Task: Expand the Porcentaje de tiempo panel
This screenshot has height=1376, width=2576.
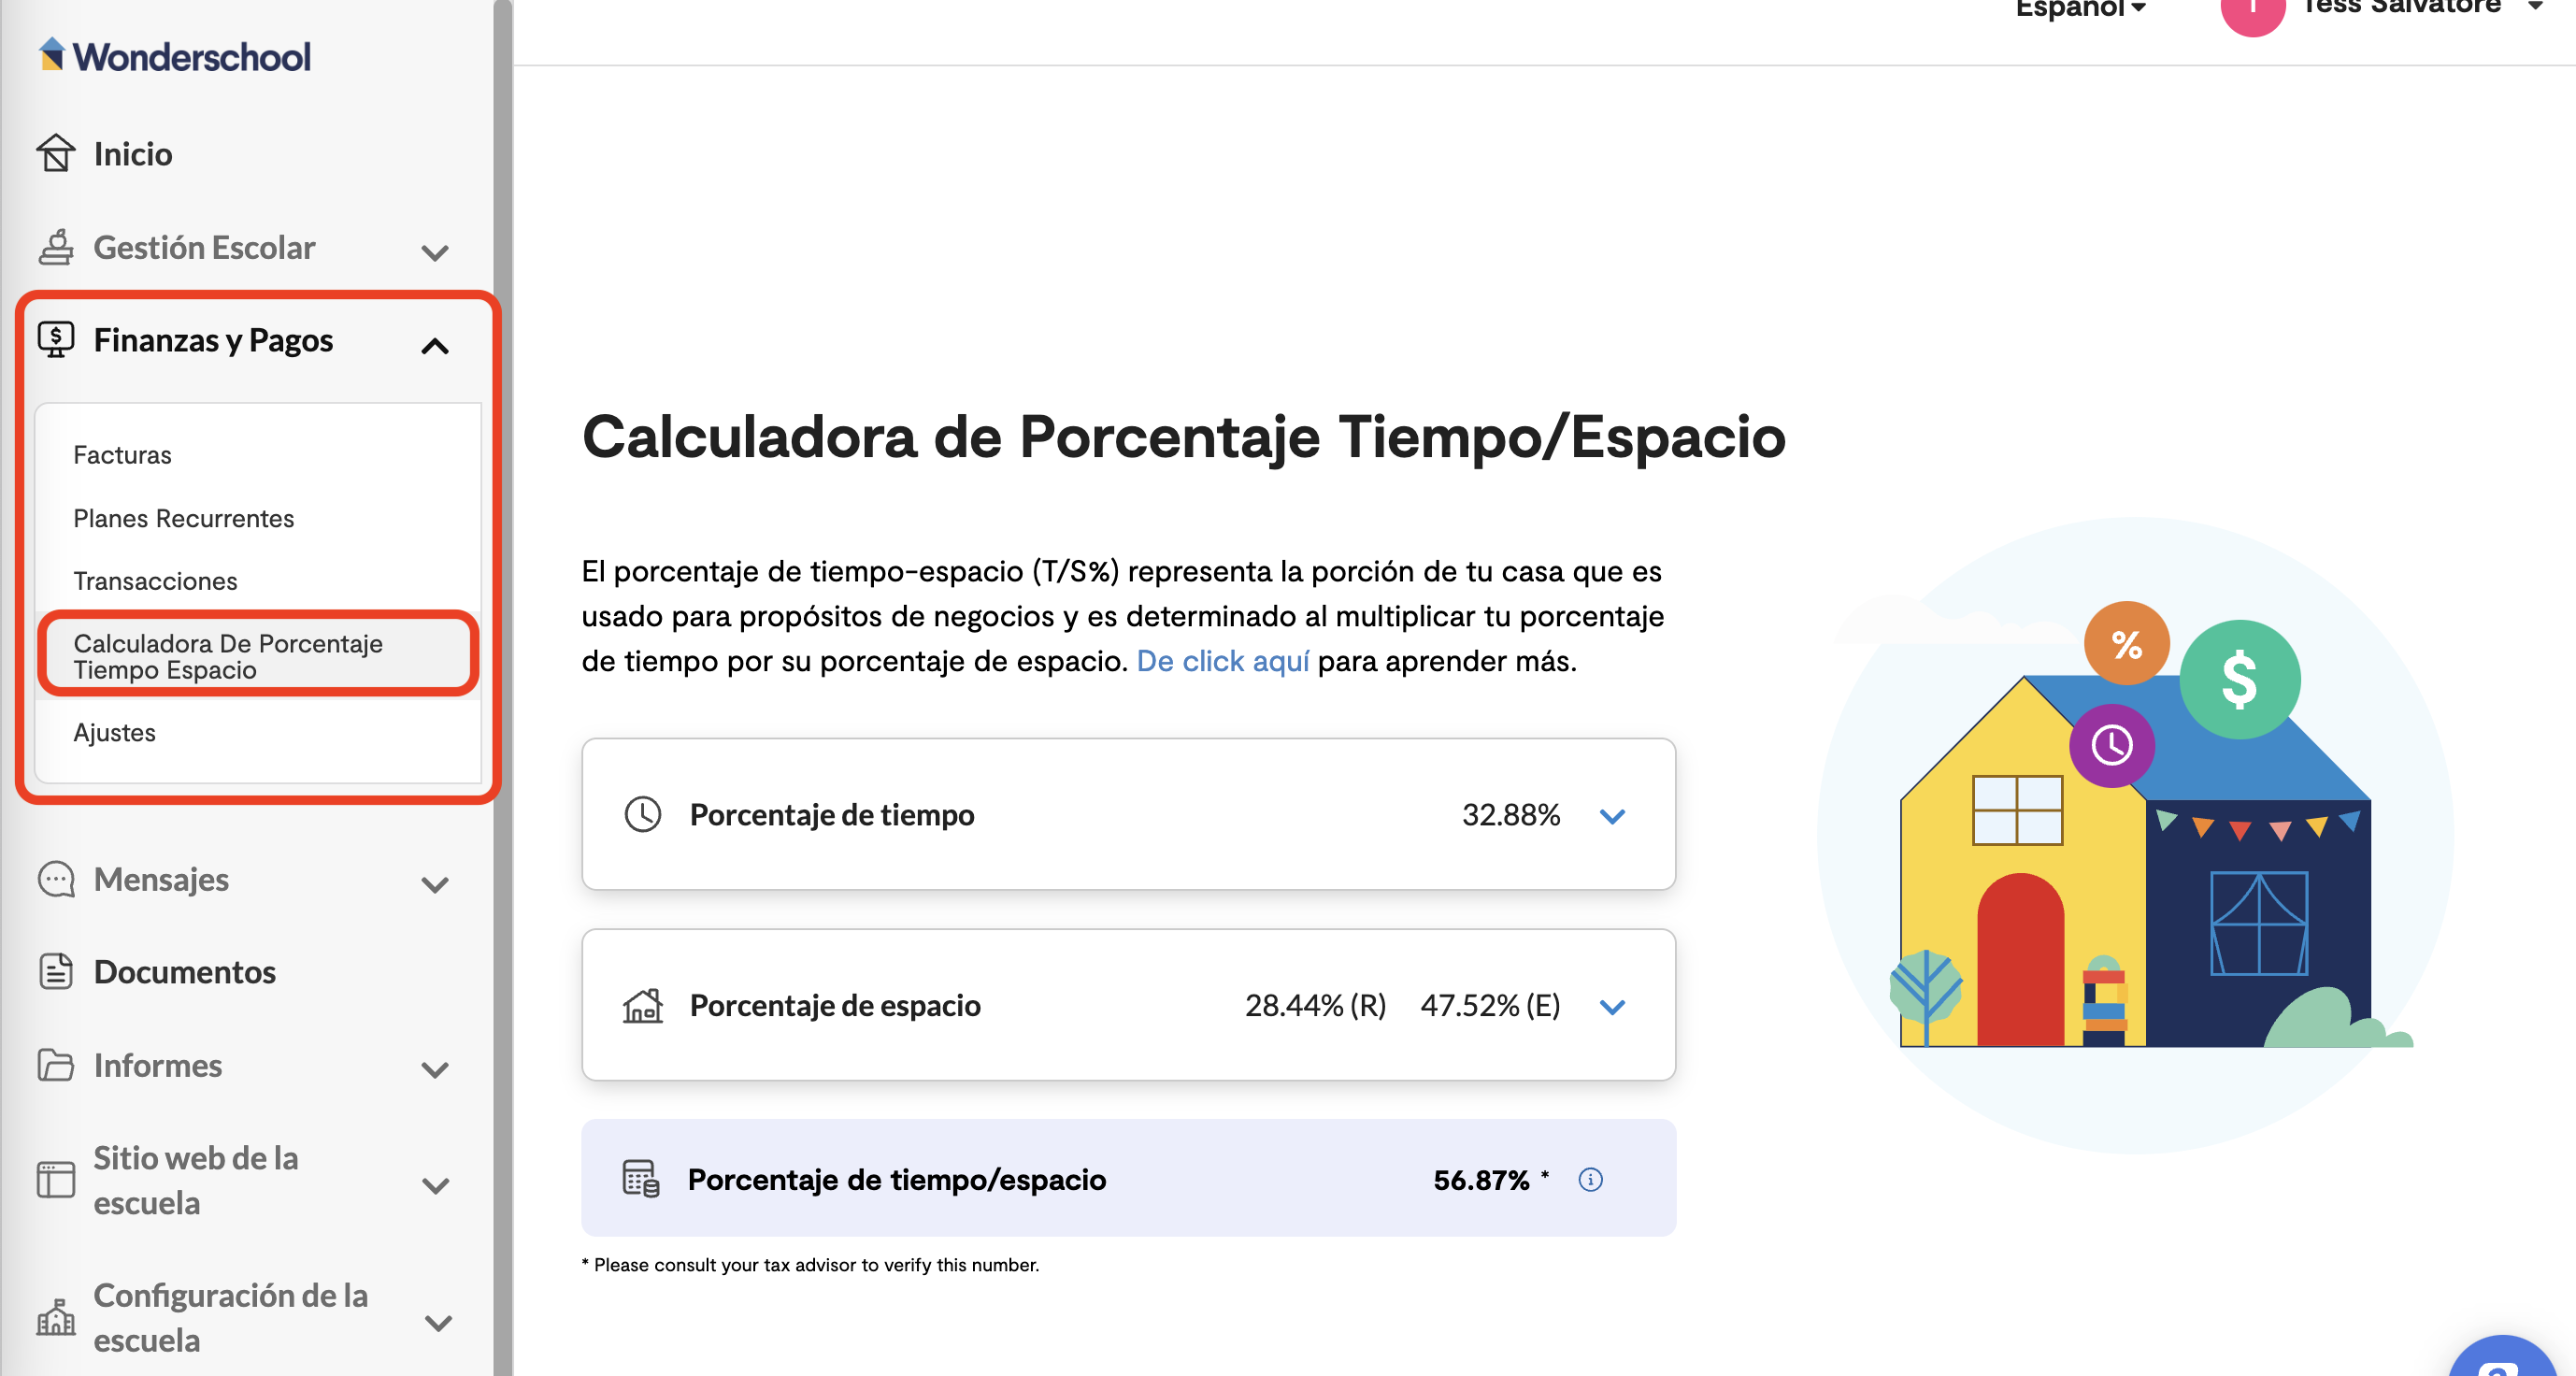Action: tap(1612, 816)
